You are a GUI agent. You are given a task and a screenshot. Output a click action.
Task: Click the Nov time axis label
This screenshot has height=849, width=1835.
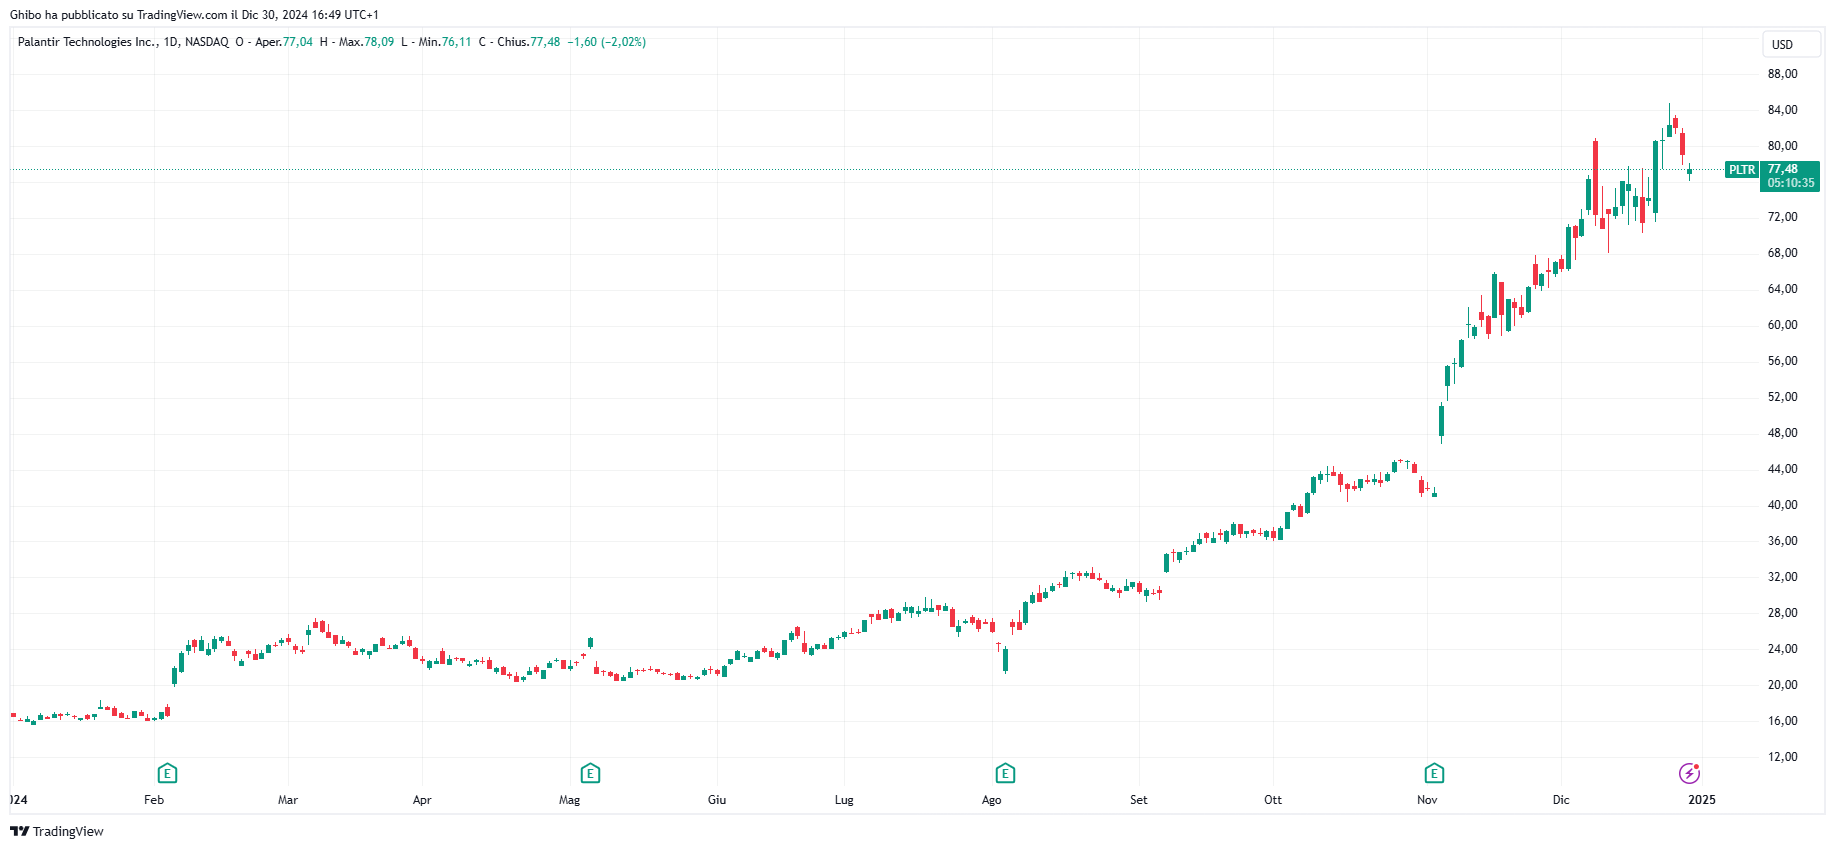1427,800
